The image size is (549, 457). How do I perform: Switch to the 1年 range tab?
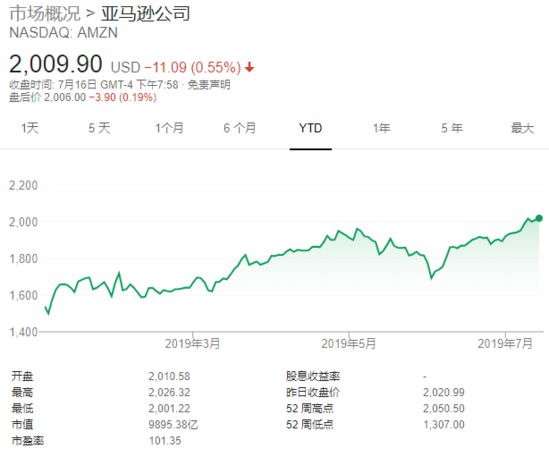pos(381,128)
